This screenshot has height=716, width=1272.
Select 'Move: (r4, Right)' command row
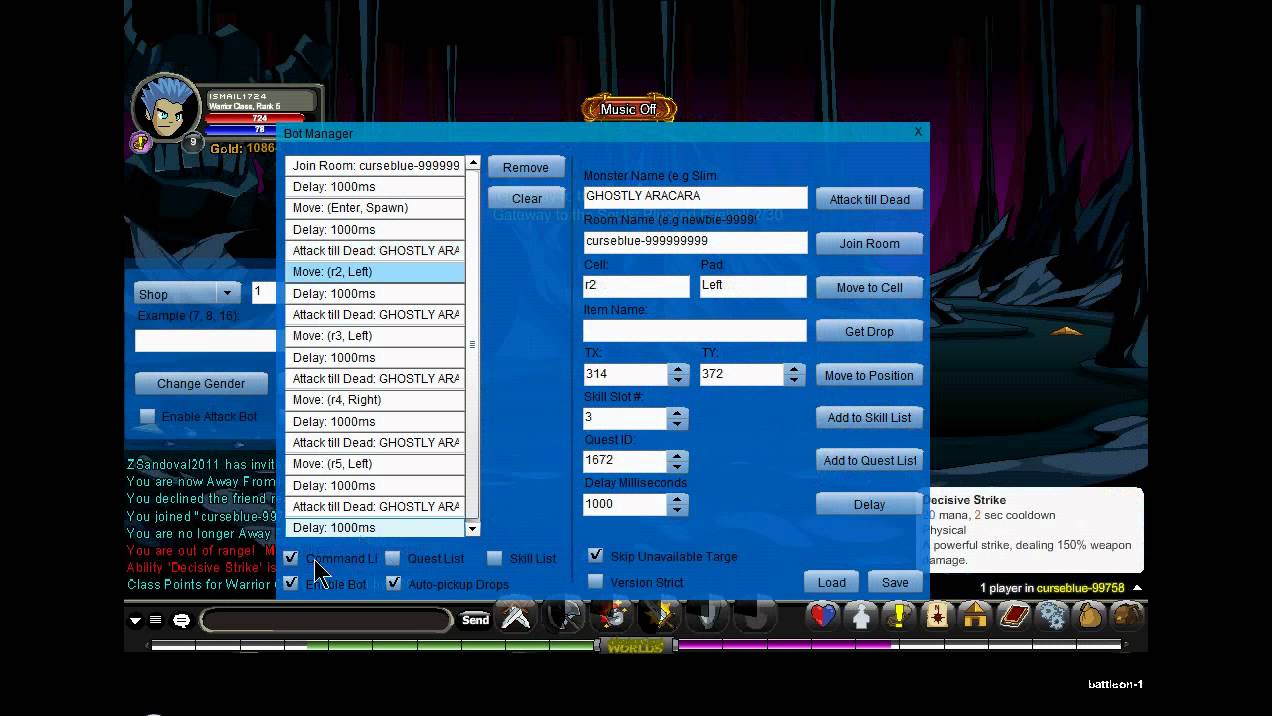point(375,400)
